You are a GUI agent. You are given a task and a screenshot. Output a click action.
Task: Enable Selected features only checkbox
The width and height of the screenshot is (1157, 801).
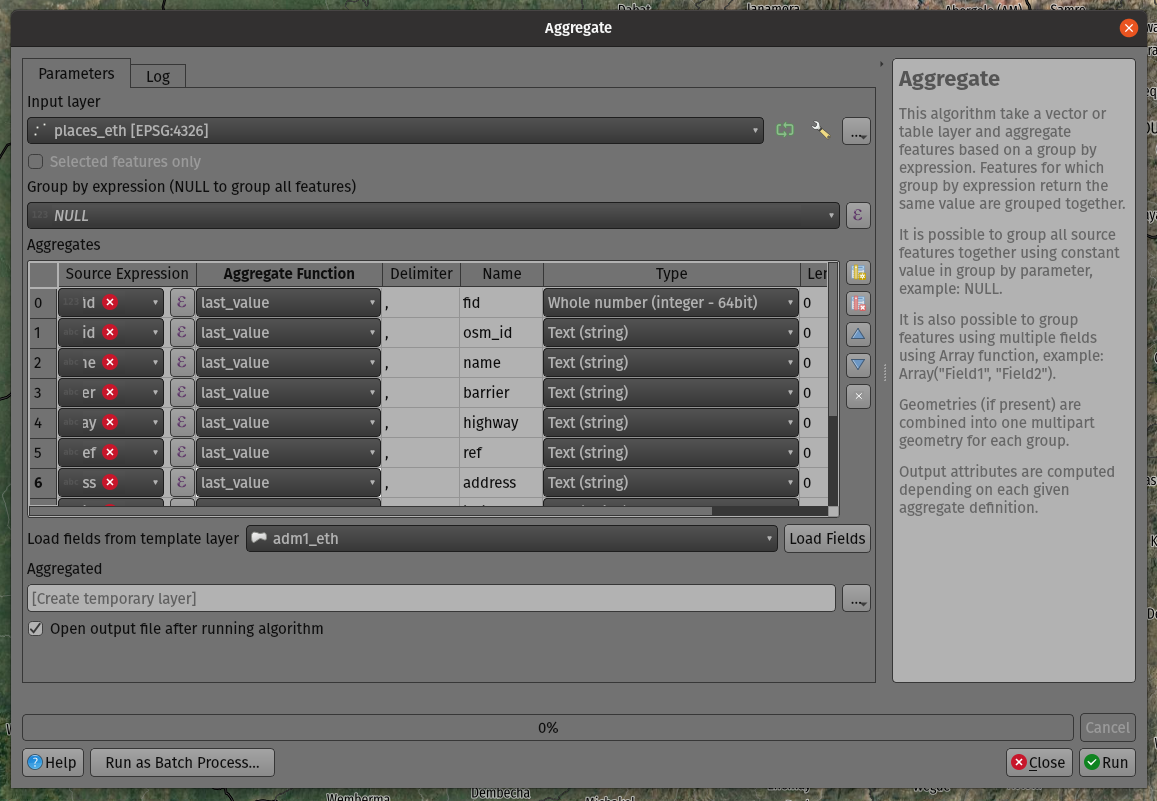tap(36, 162)
